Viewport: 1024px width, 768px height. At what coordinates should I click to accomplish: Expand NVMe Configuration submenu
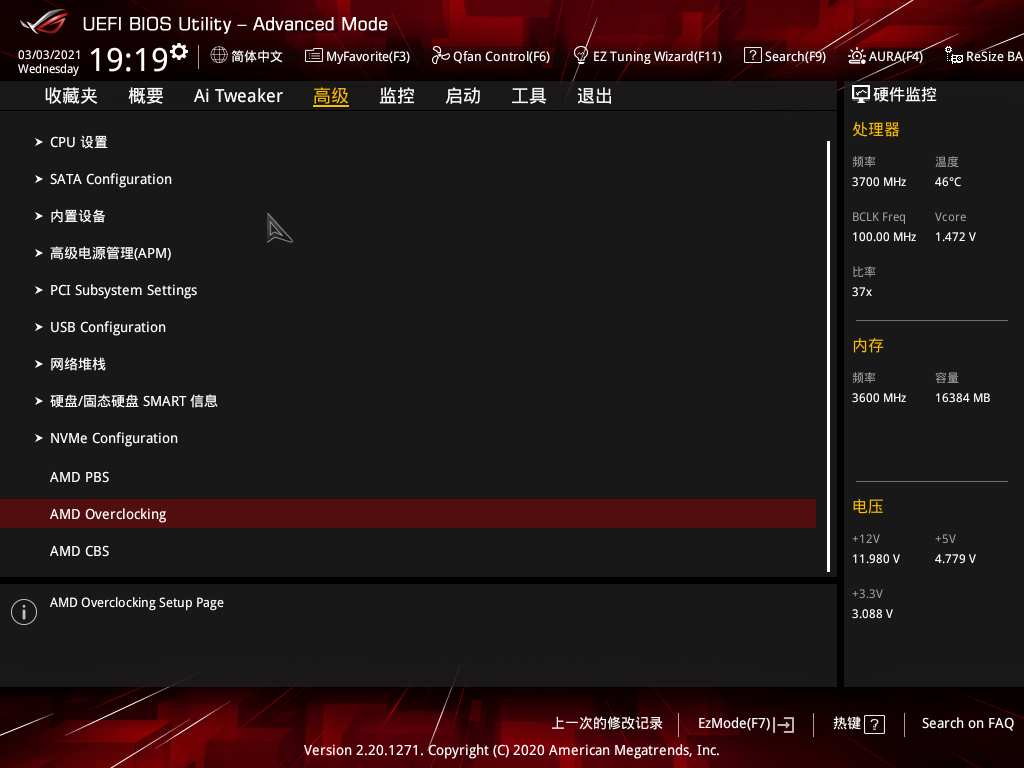coord(113,438)
